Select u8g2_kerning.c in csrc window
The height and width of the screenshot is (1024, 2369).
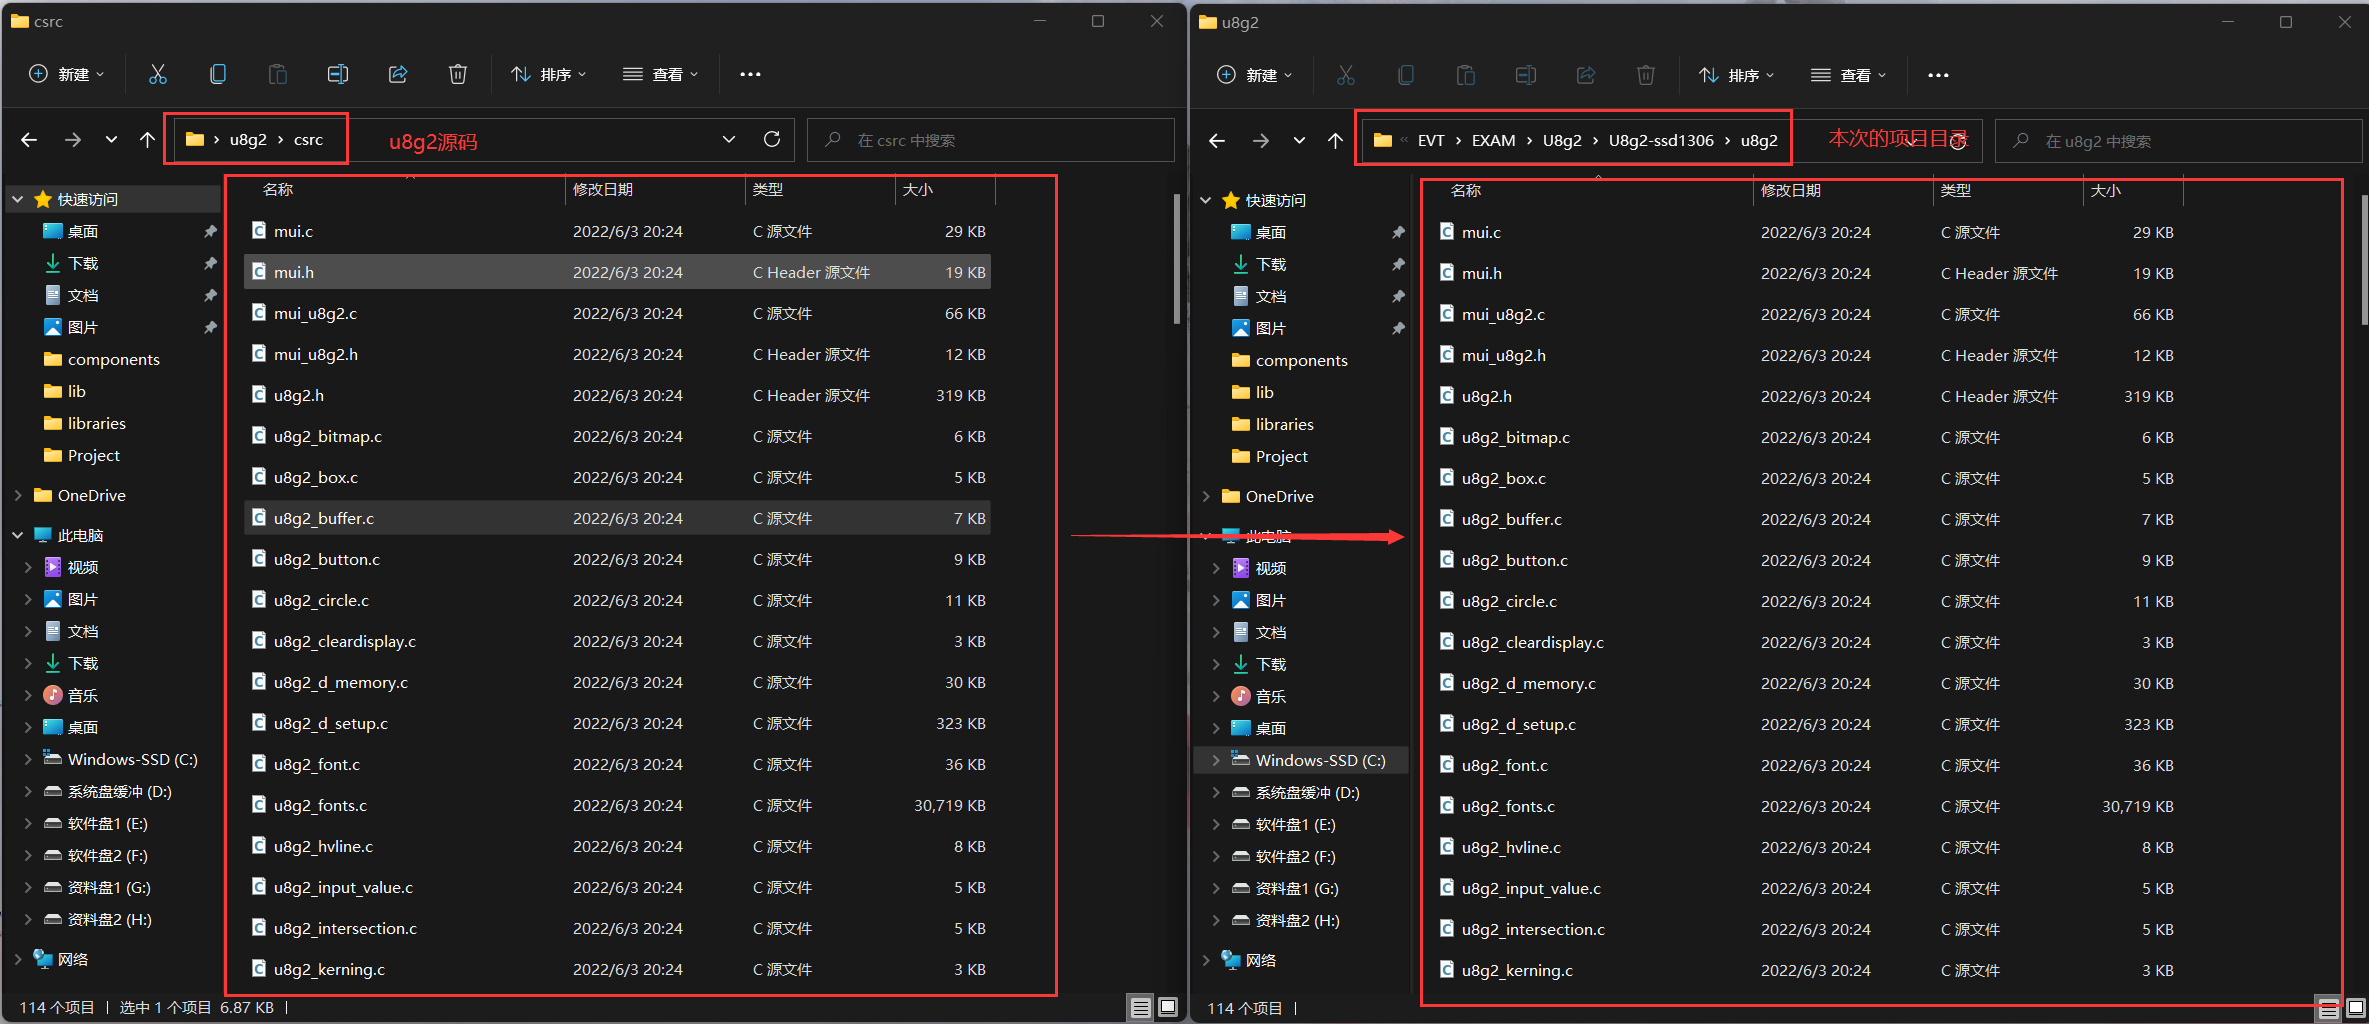coord(617,969)
